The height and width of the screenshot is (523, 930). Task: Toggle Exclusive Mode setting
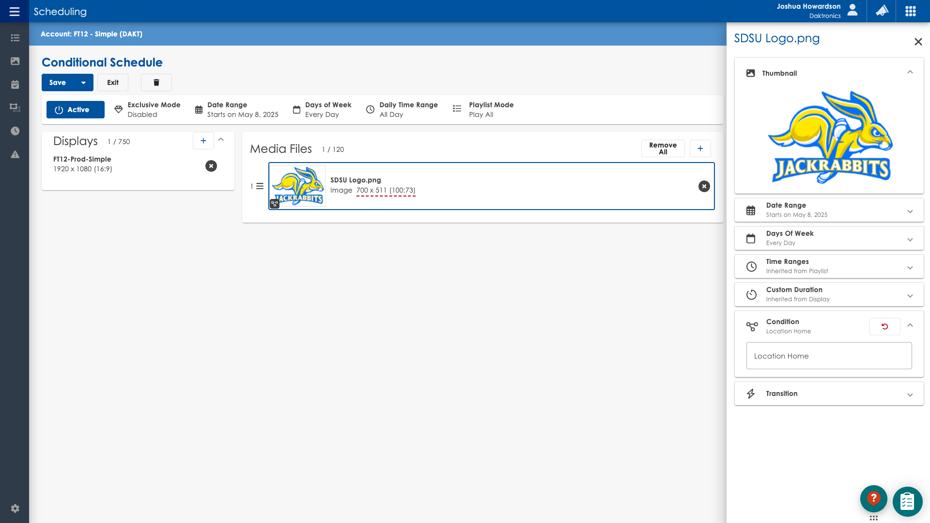point(147,110)
